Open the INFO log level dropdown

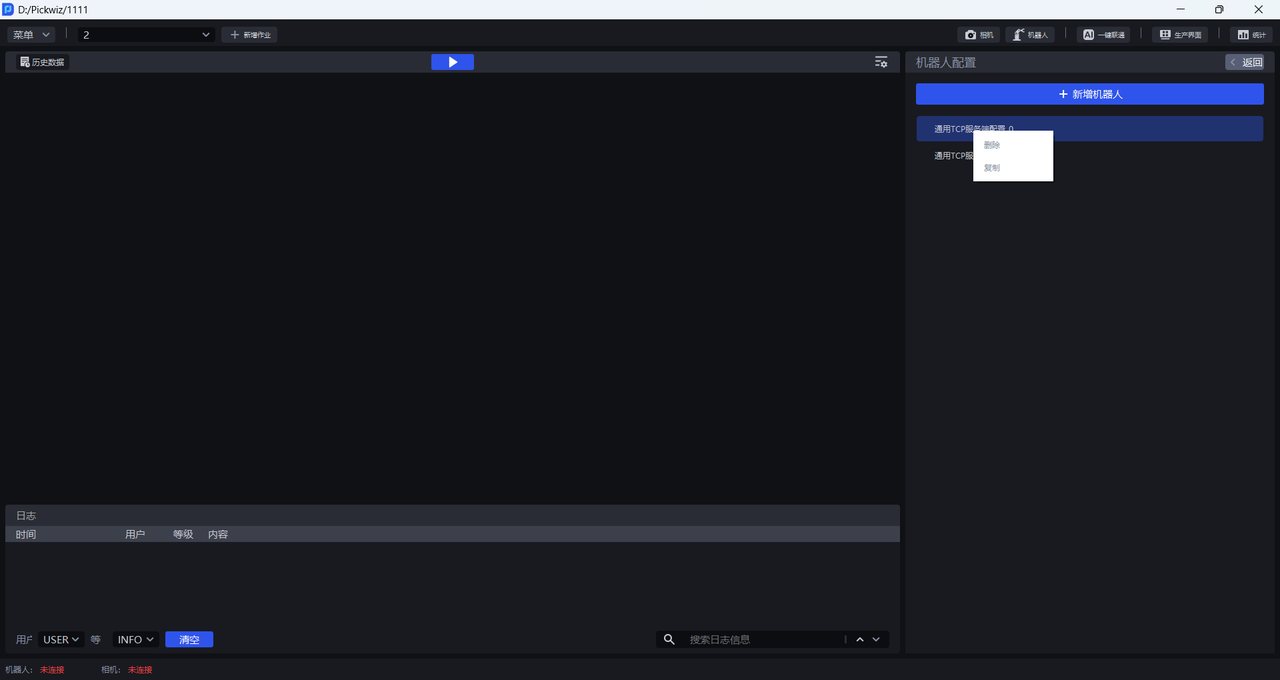tap(136, 640)
